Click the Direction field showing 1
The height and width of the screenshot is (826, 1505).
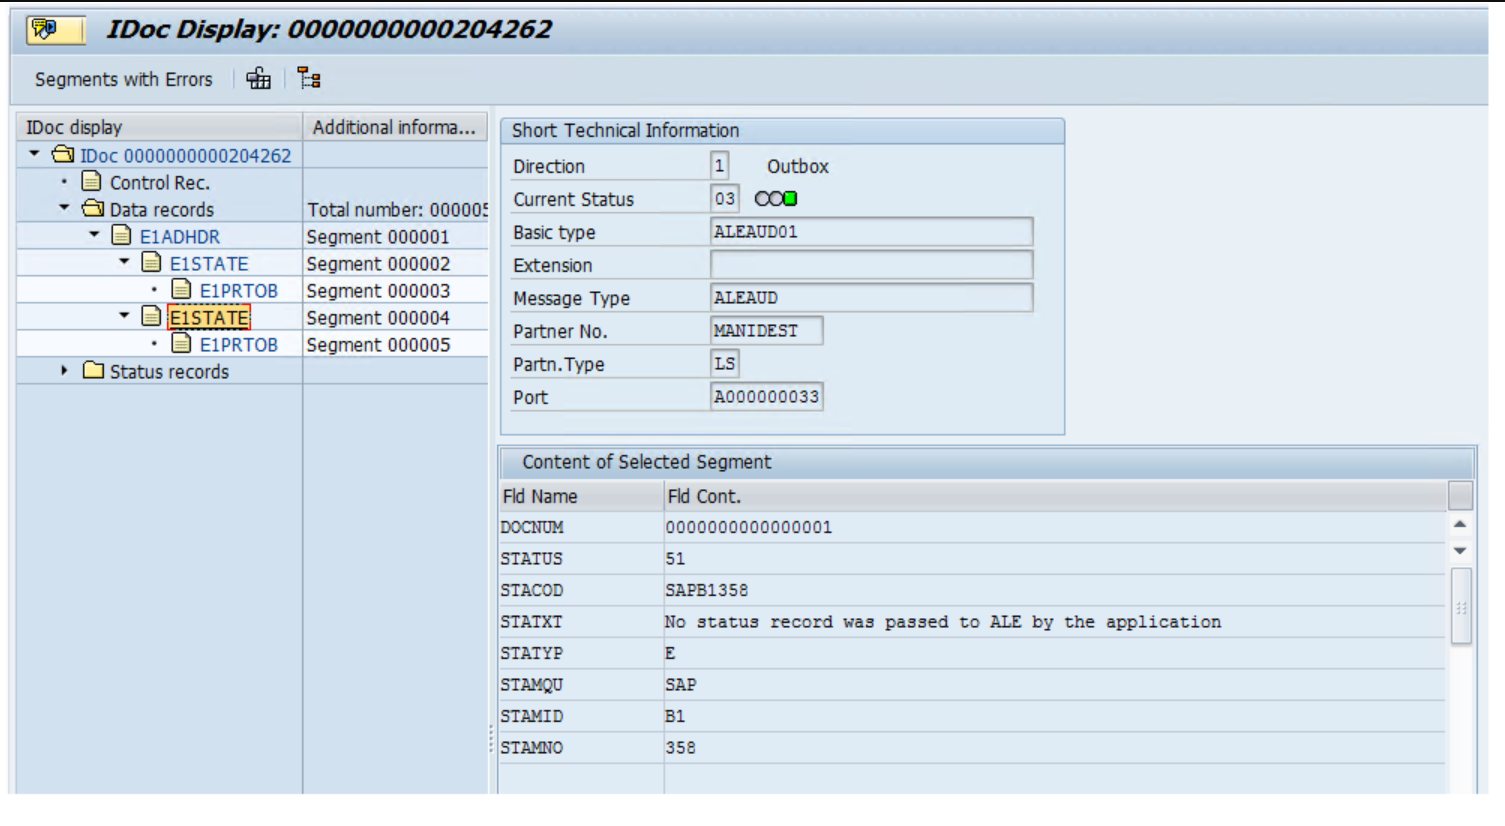tap(719, 166)
